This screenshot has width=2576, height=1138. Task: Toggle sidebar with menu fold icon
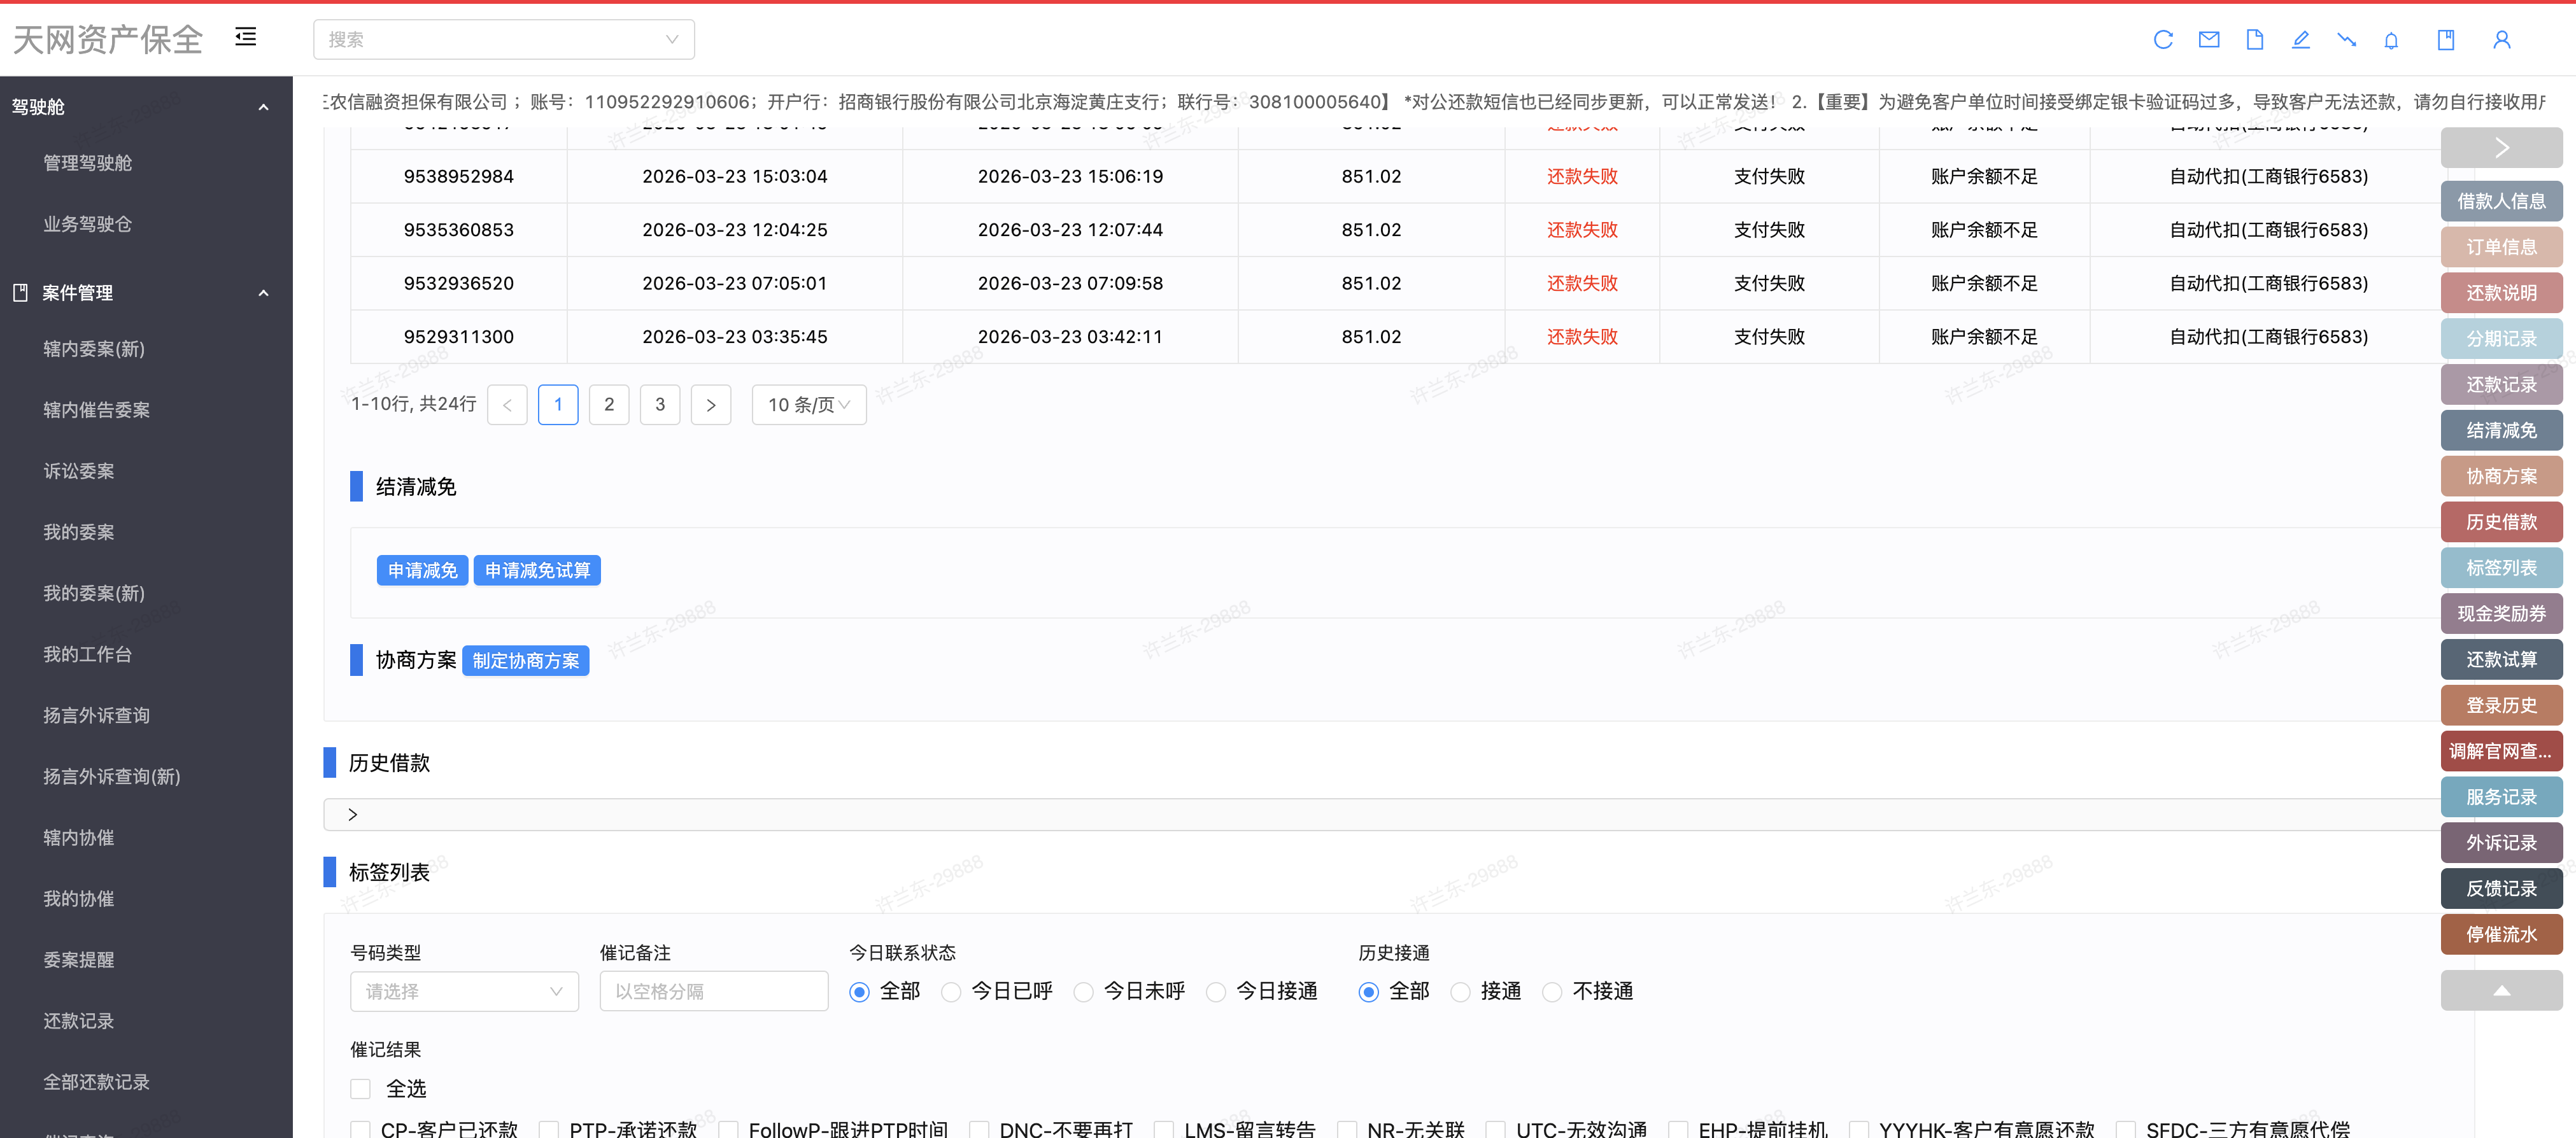pos(246,37)
